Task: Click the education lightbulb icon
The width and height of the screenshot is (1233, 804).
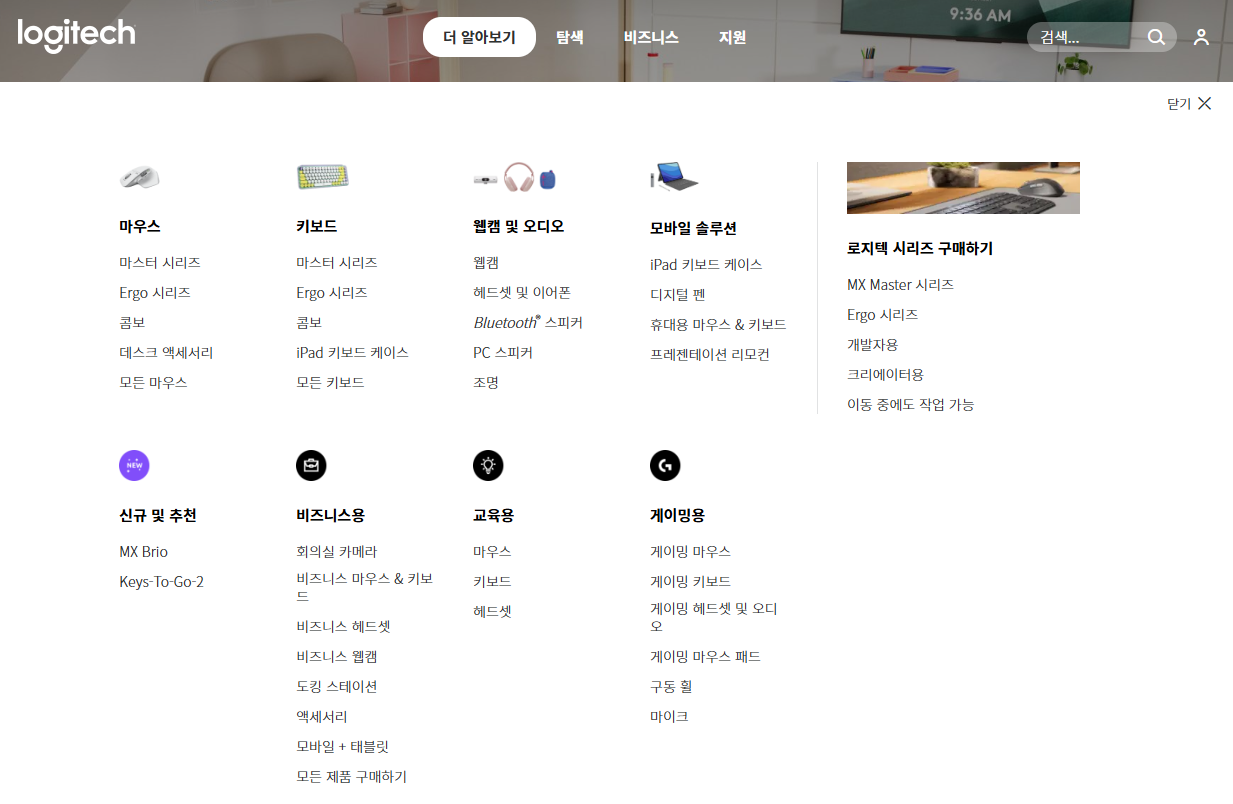Action: point(488,465)
